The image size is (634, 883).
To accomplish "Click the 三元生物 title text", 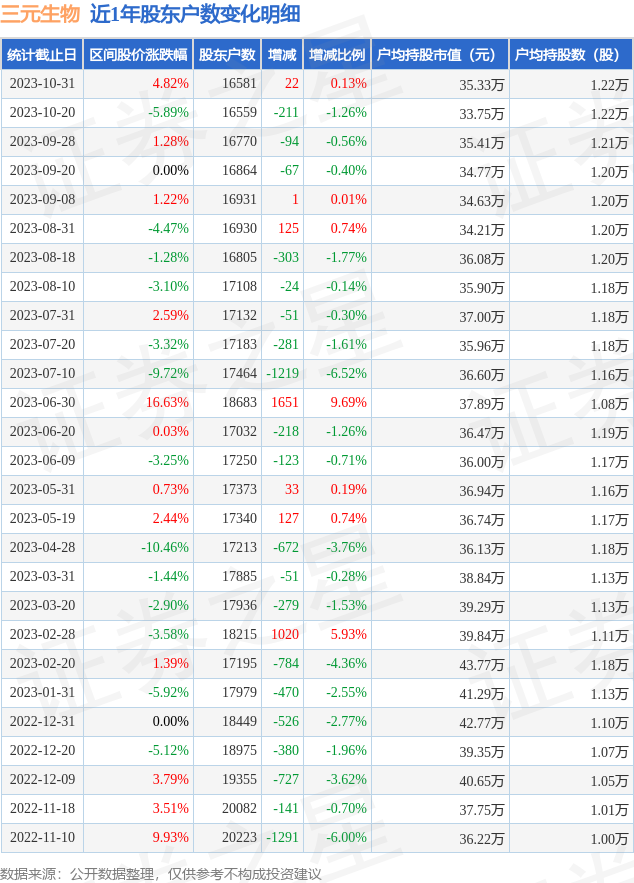I will click(x=40, y=14).
